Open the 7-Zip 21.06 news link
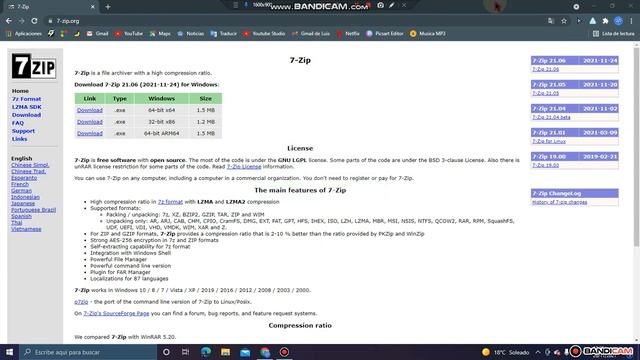 click(x=545, y=69)
